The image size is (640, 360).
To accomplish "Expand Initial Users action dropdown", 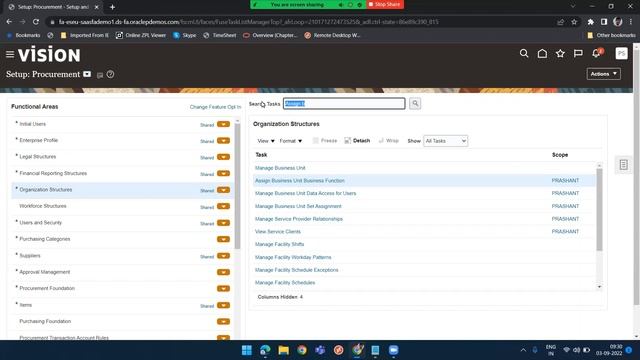I will coord(223,124).
